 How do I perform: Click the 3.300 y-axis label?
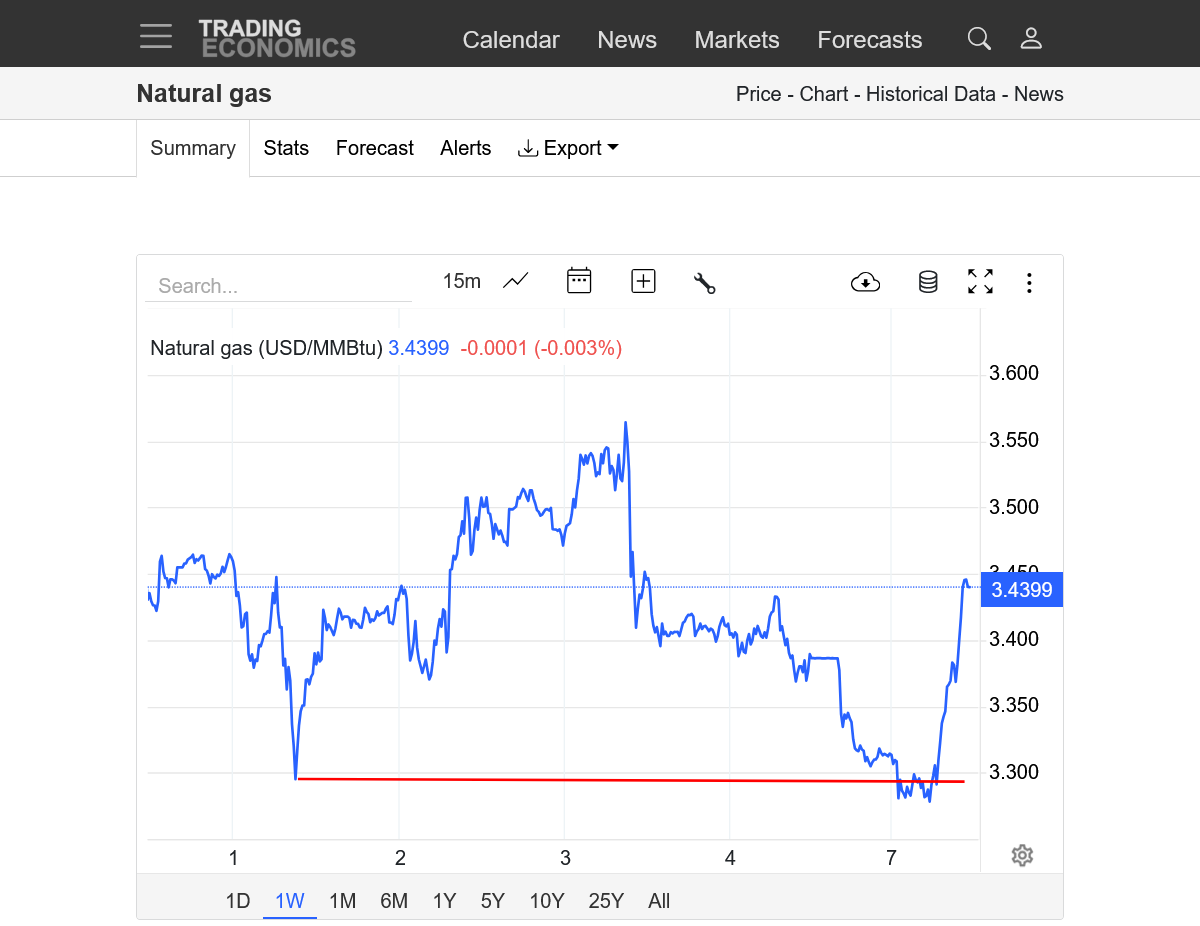point(1014,772)
